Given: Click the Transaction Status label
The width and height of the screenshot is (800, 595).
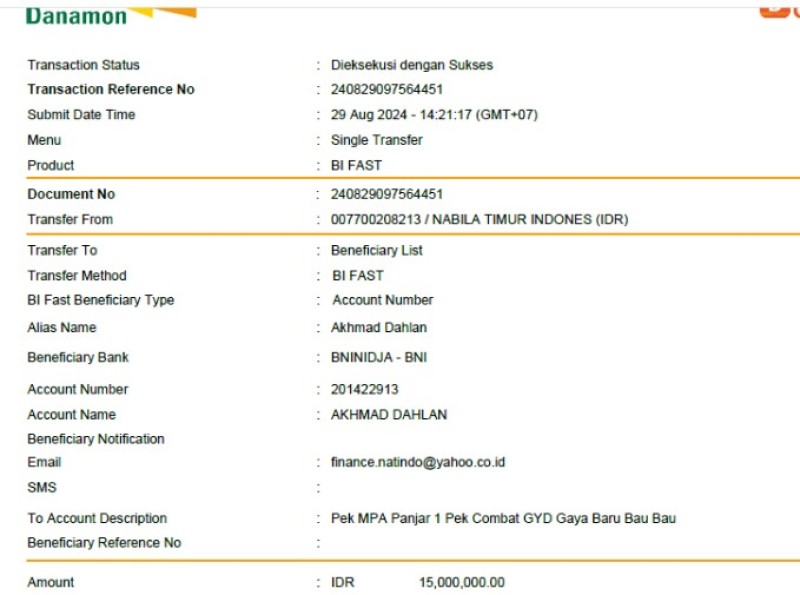Looking at the screenshot, I should click(83, 65).
